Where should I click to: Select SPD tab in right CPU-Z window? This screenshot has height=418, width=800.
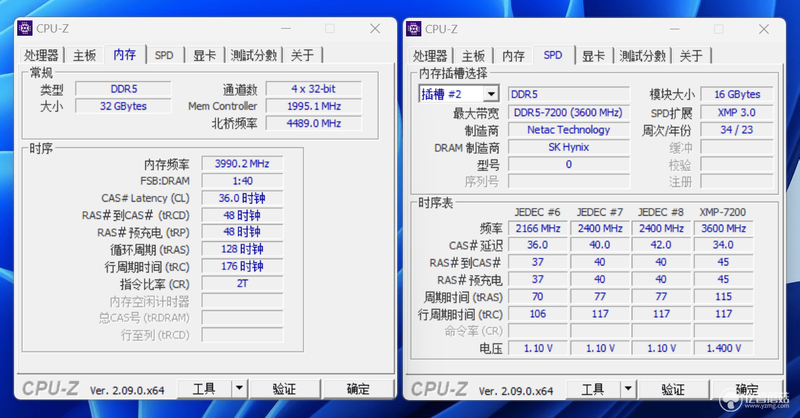553,55
